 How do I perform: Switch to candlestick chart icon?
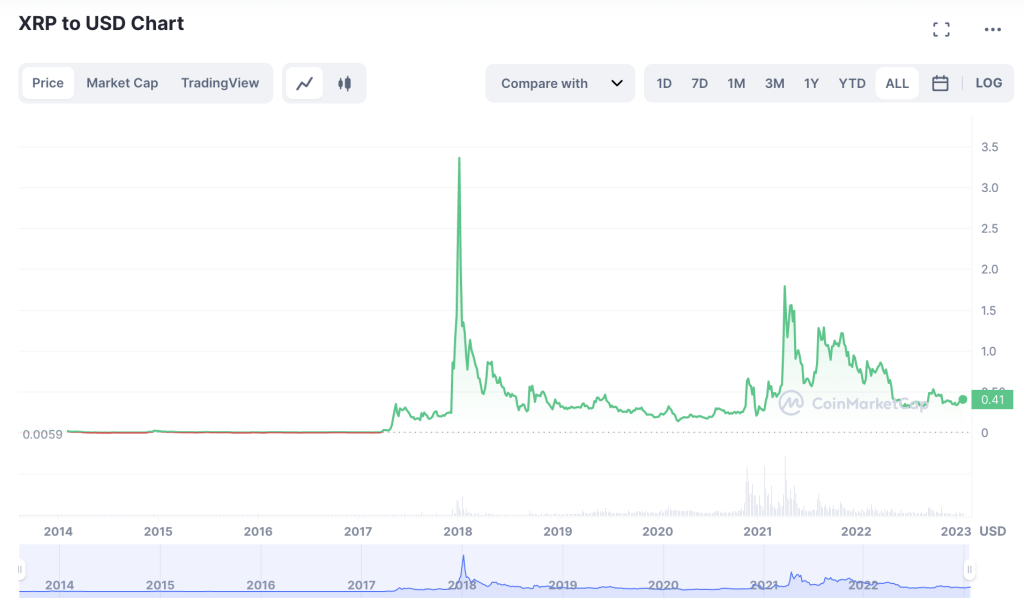point(345,84)
